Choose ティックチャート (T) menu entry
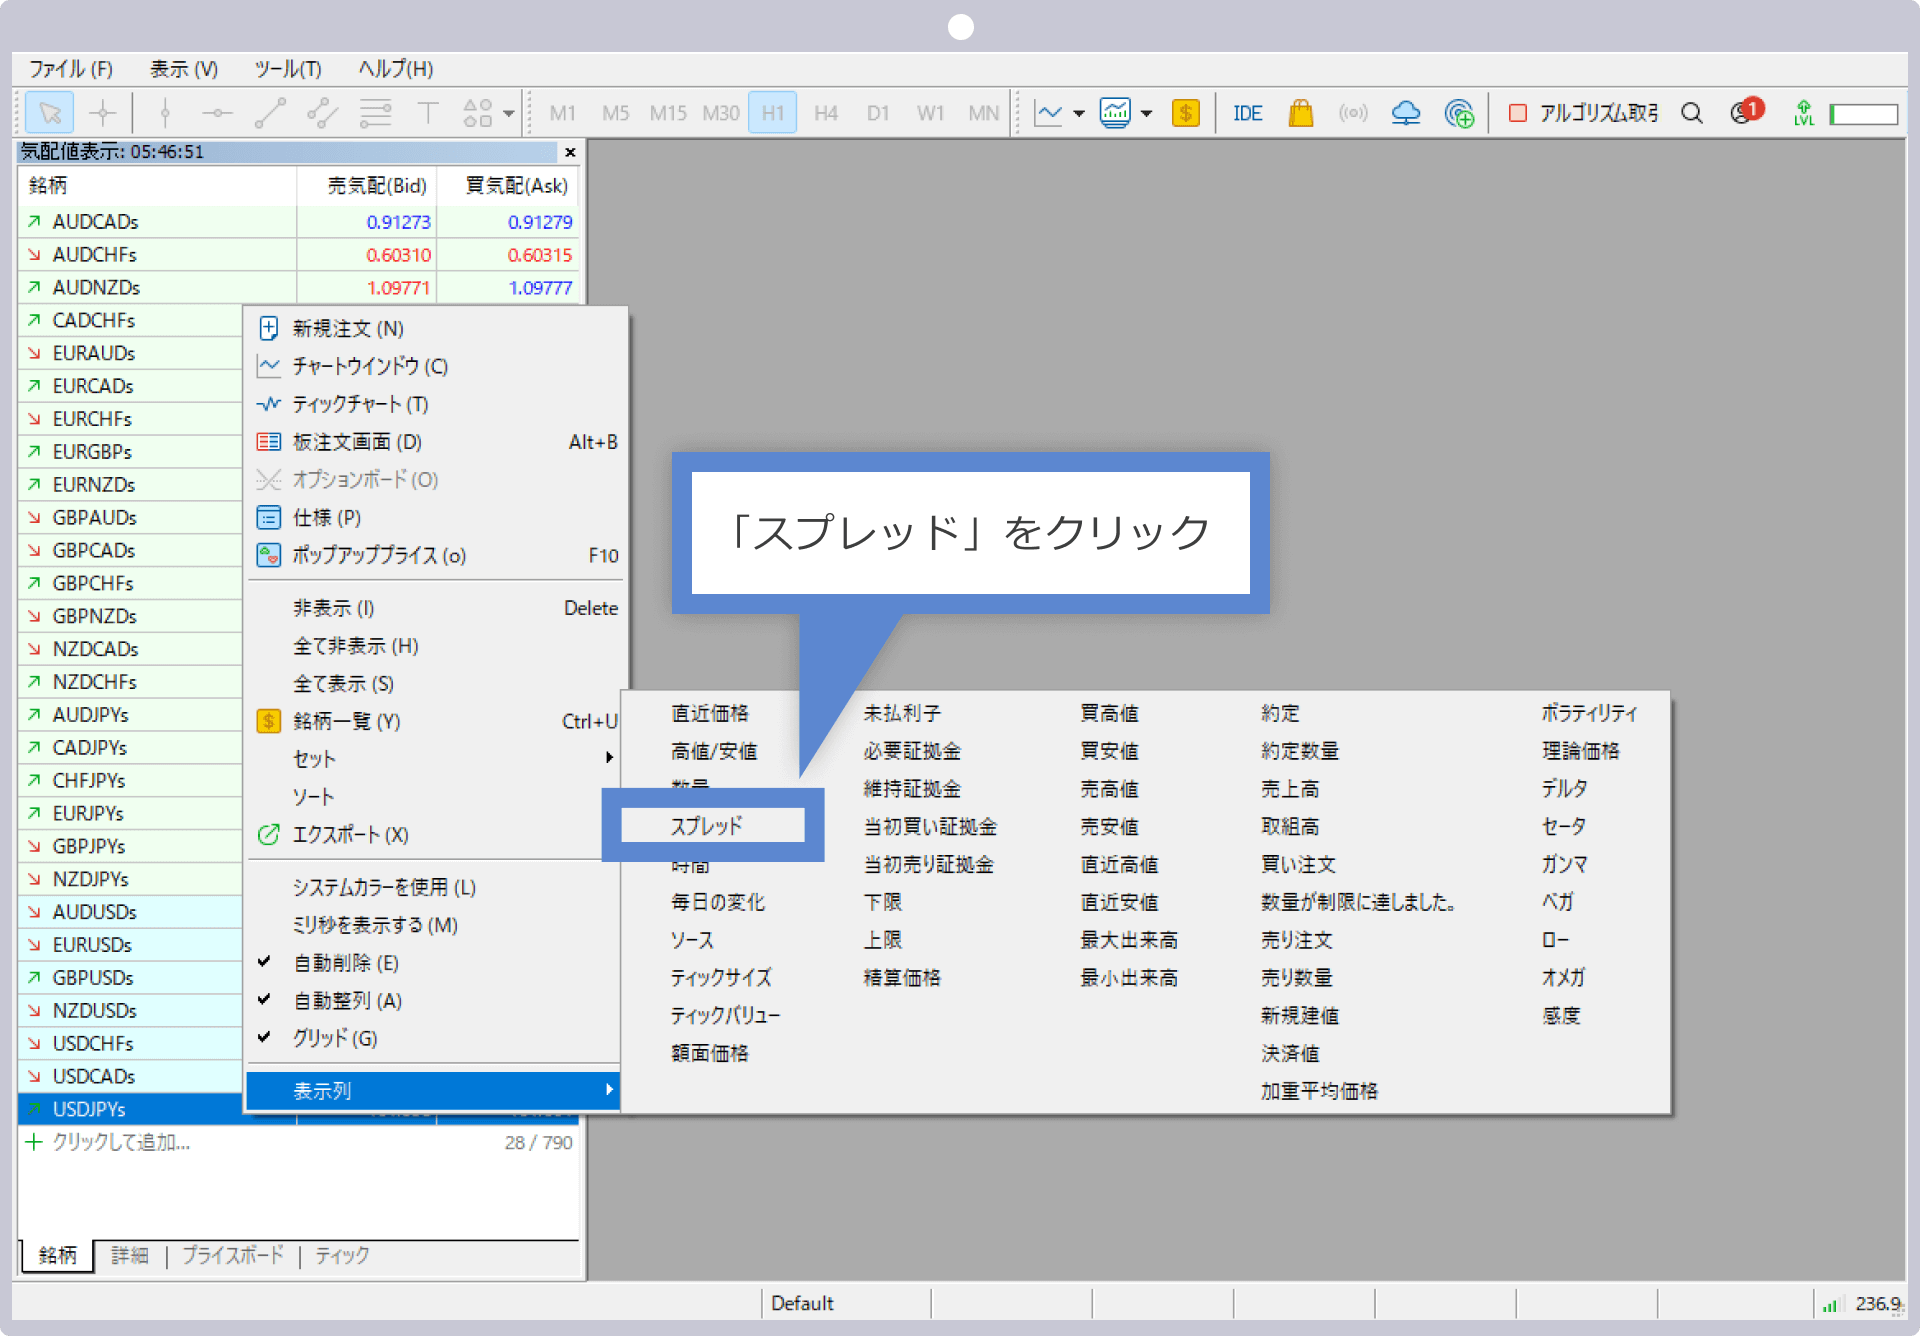Screen dimensions: 1920x1336 pos(436,404)
